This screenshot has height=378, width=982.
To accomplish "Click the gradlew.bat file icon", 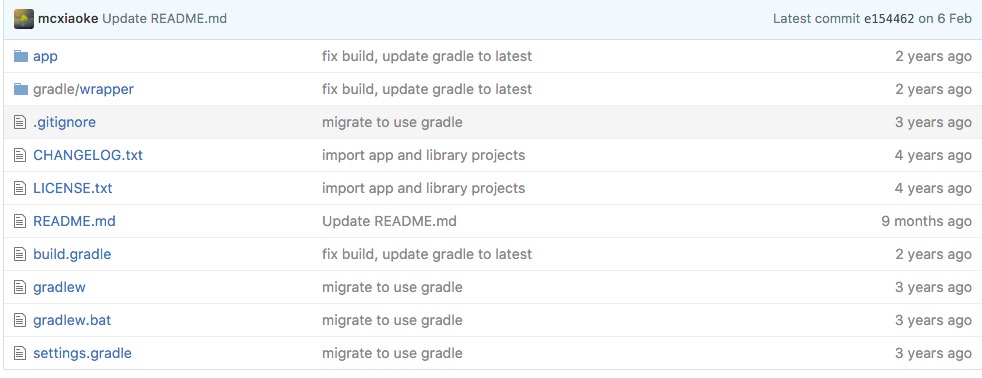I will pyautogui.click(x=20, y=320).
